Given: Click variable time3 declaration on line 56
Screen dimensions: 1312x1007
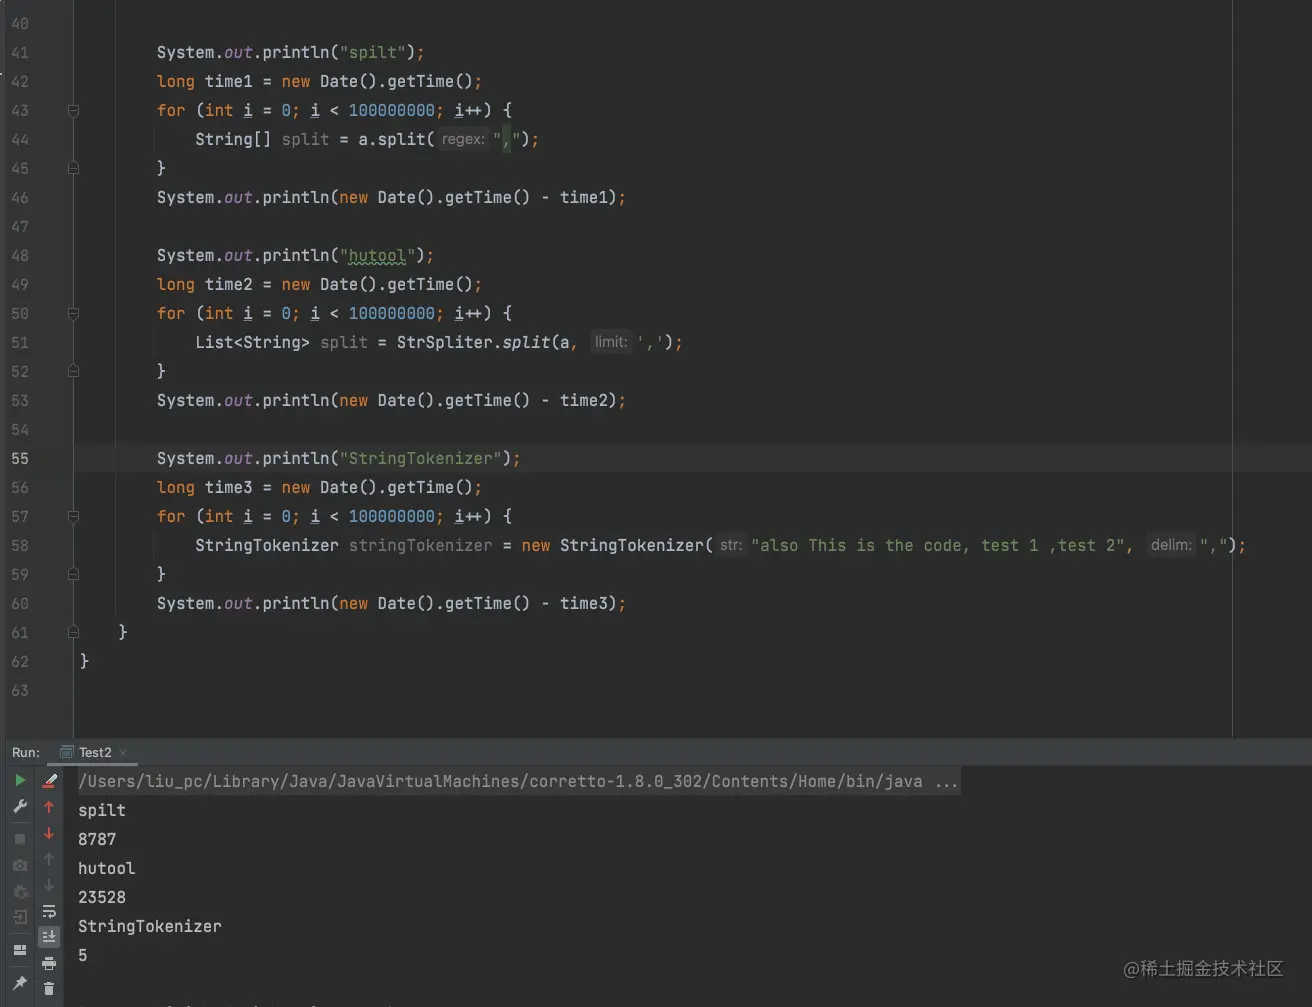Looking at the screenshot, I should (x=229, y=487).
